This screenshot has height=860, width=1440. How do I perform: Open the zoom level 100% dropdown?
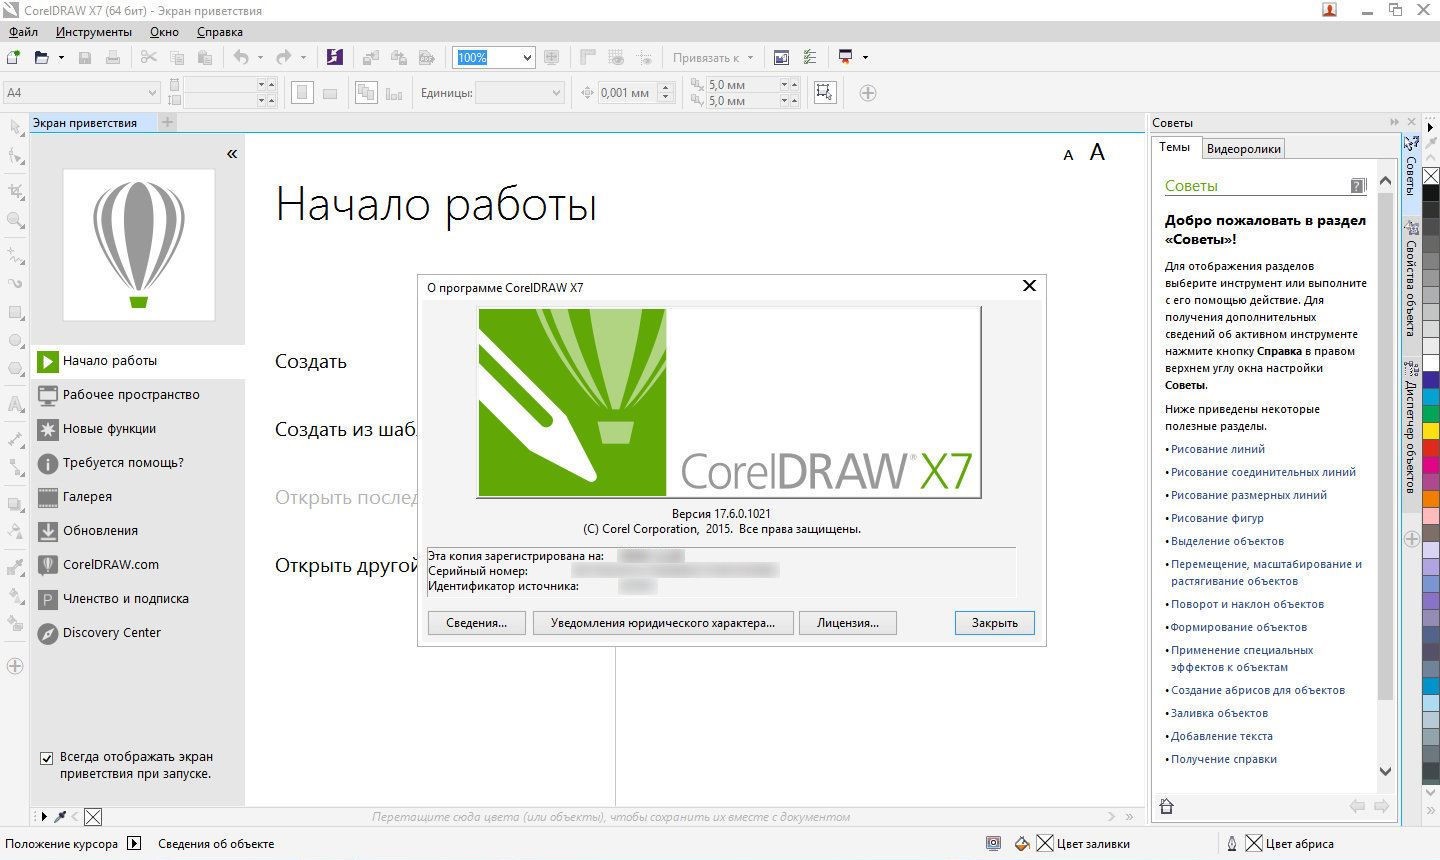pos(527,57)
